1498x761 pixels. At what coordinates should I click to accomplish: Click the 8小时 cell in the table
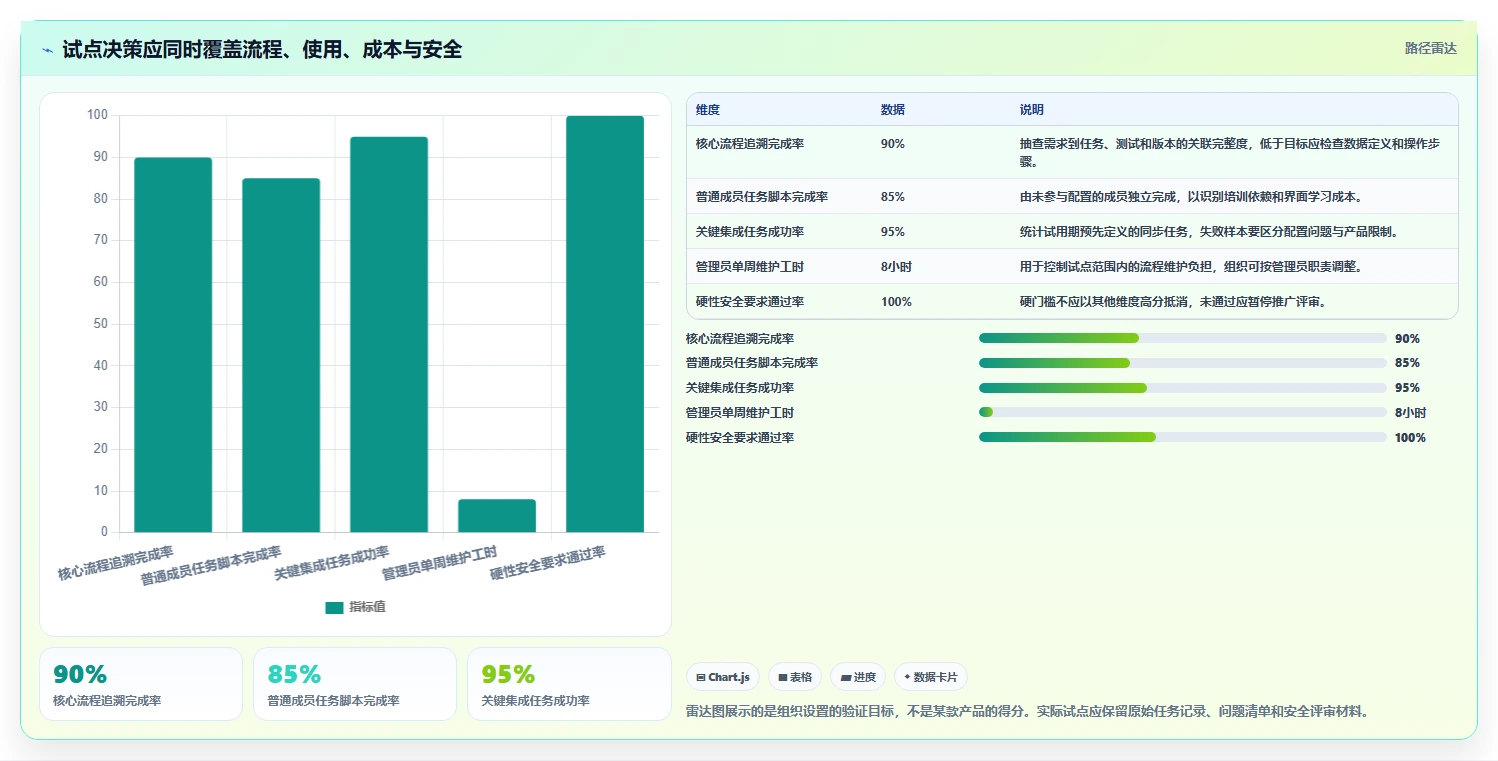[896, 267]
